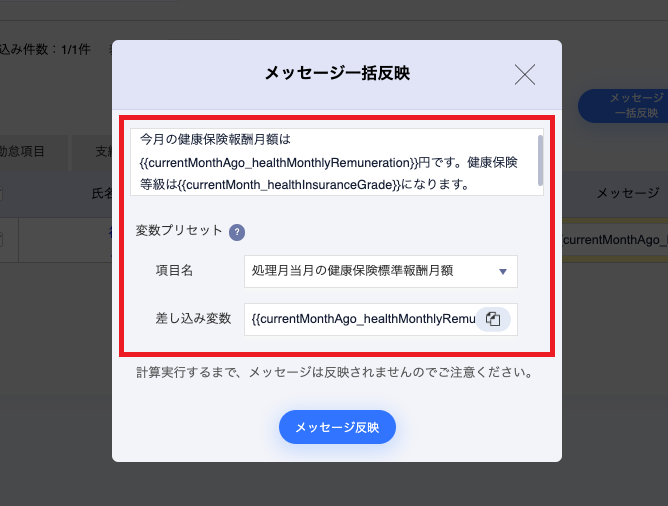Toggle the header row select-all checkbox
Image resolution: width=668 pixels, height=506 pixels.
(x=1, y=194)
